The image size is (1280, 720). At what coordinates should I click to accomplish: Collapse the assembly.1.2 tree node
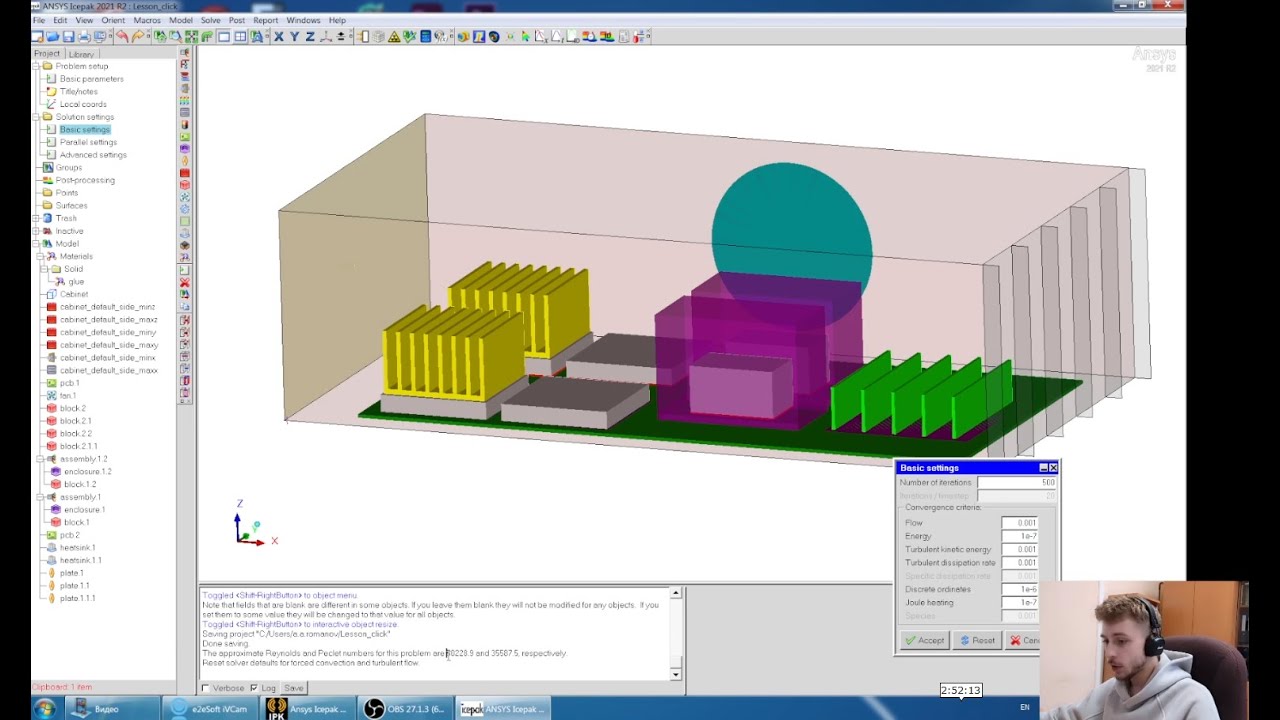pos(40,459)
